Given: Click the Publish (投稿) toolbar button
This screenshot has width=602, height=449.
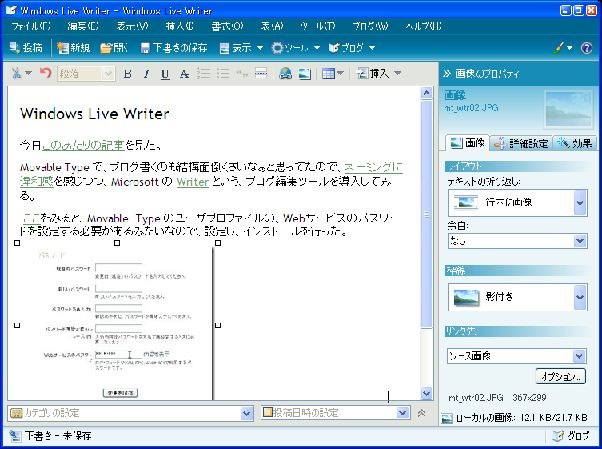Looking at the screenshot, I should point(26,47).
